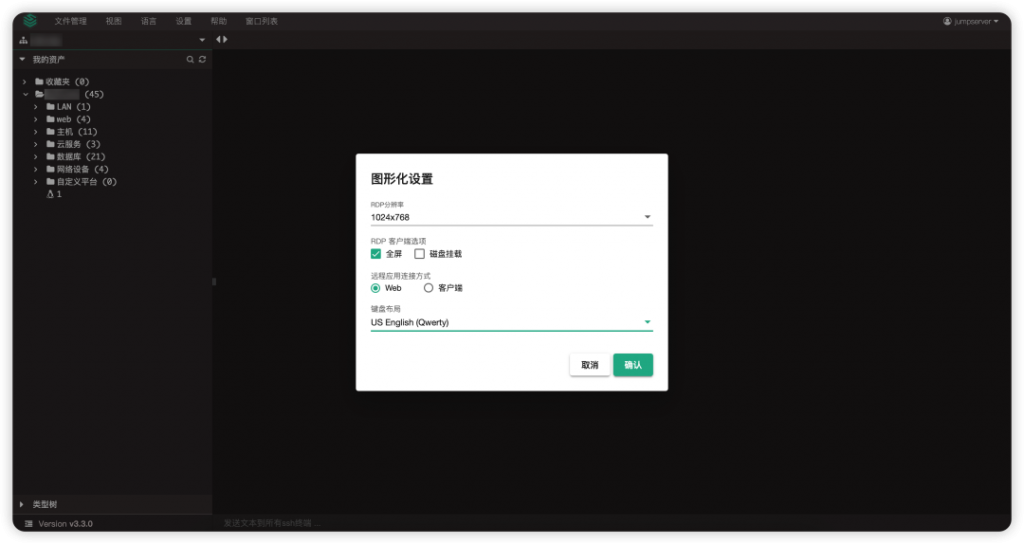Click the sidebar resize handle
Viewport: 1024px width, 544px height.
coord(214,282)
